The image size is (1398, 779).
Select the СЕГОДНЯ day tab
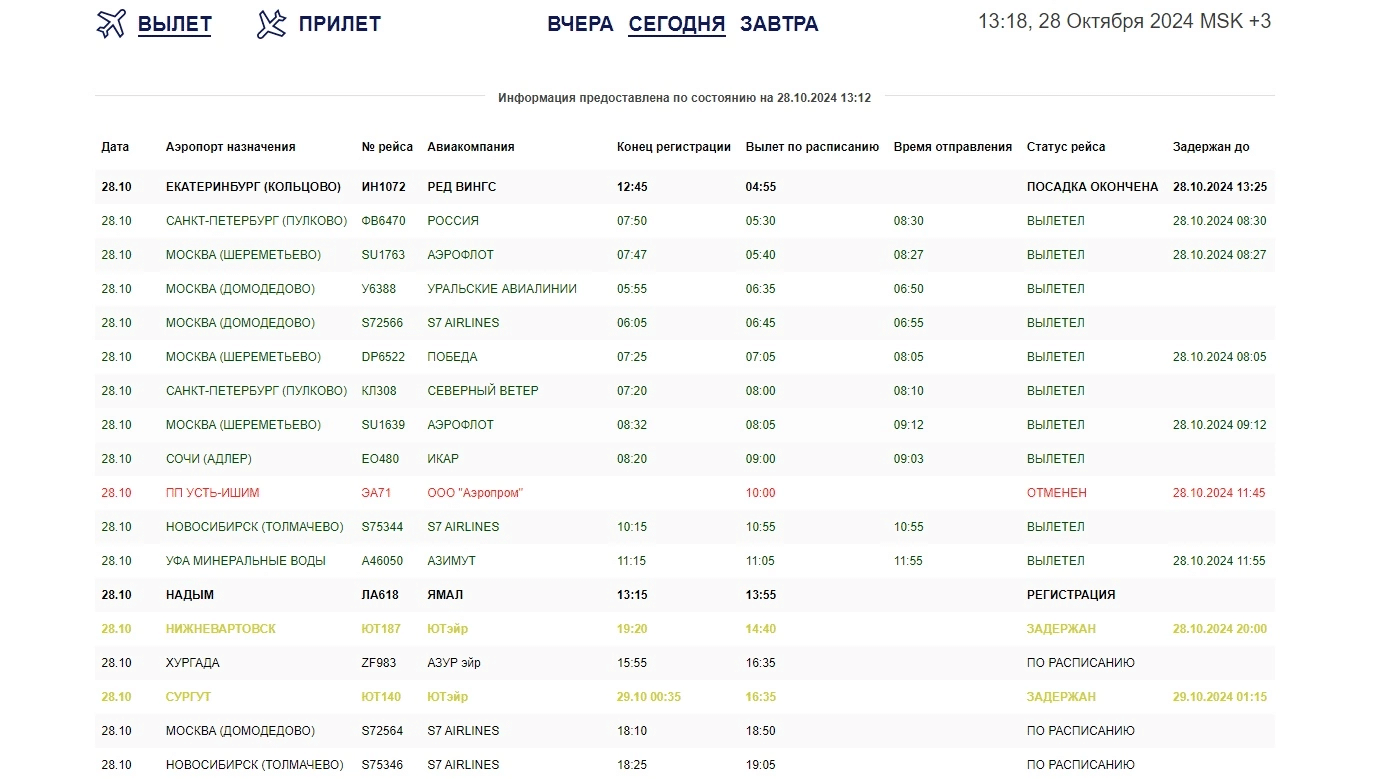click(677, 24)
